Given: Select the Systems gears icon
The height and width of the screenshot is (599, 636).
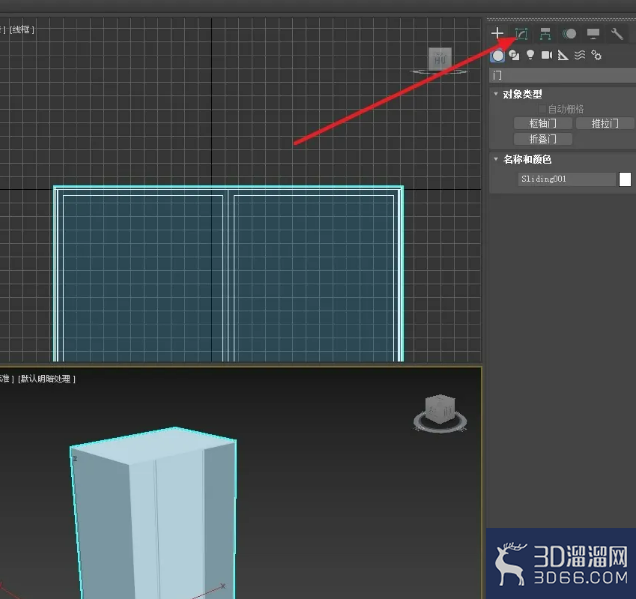Looking at the screenshot, I should (596, 55).
